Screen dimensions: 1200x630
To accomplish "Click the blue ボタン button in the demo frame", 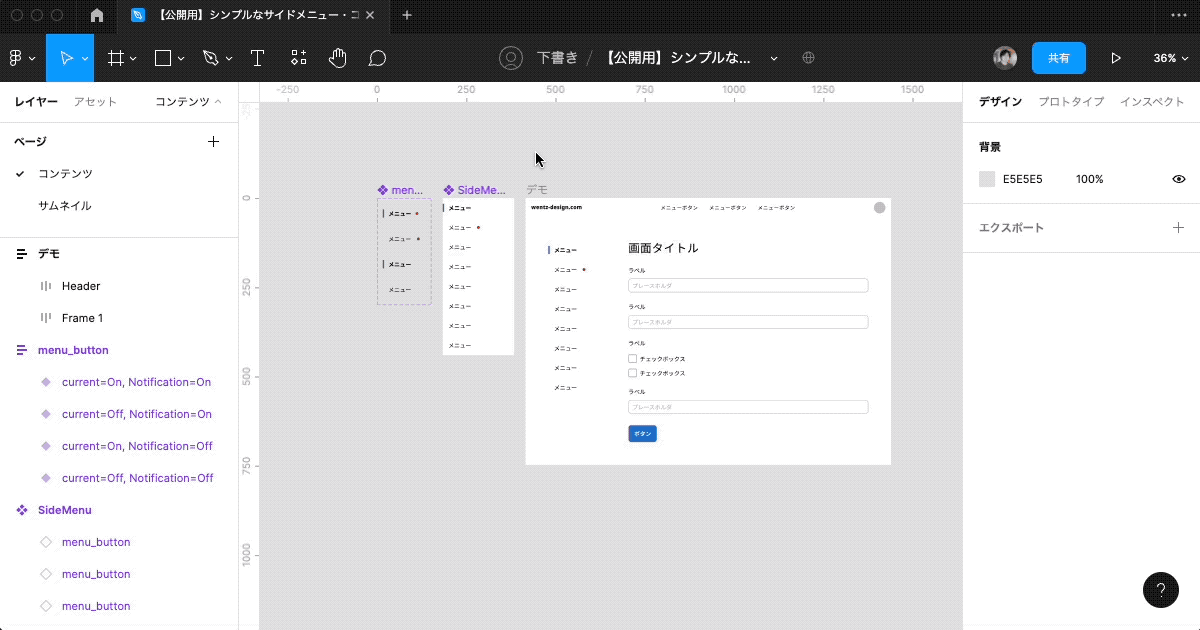I will pyautogui.click(x=643, y=433).
